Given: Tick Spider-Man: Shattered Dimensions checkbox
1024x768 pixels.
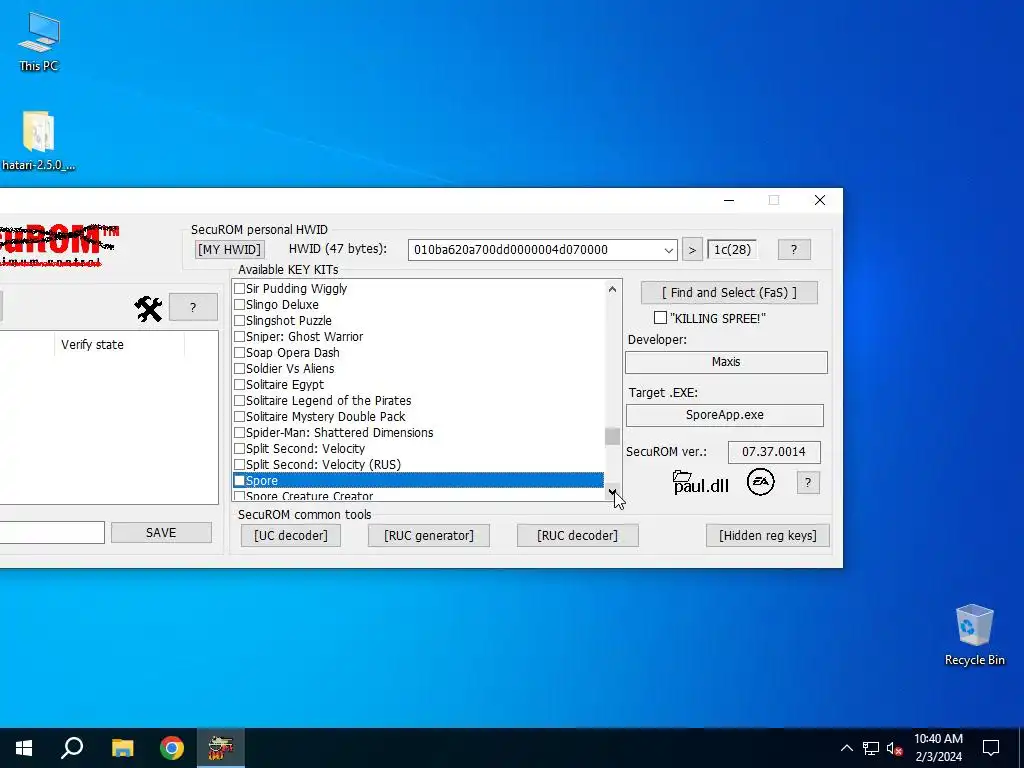Looking at the screenshot, I should pos(239,433).
